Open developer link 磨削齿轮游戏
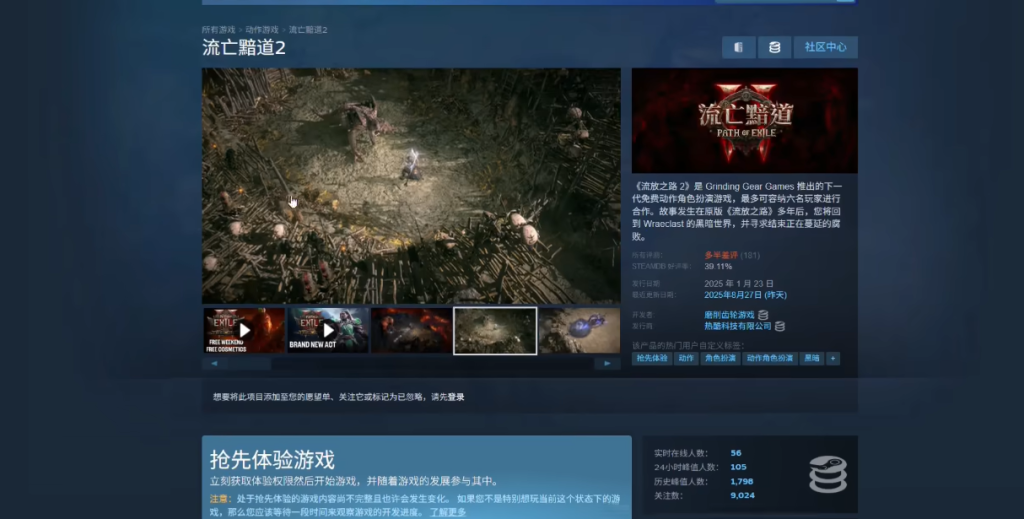Screen dimensions: 1024x519 729,315
